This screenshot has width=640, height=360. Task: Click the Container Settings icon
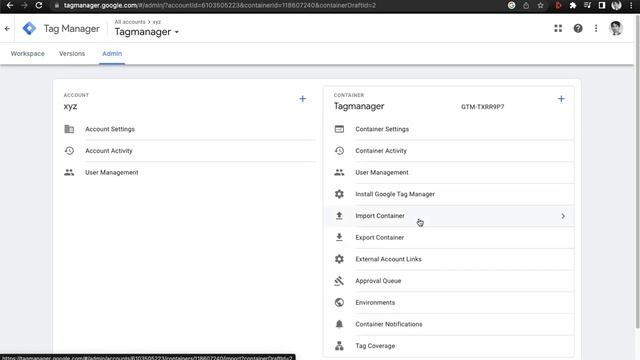[x=339, y=129]
